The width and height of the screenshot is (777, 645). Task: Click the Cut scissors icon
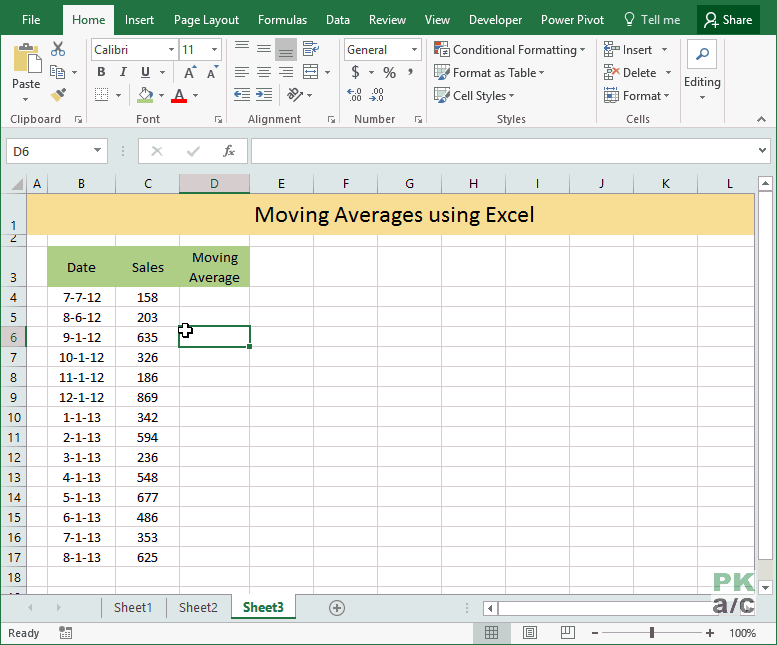click(x=58, y=49)
